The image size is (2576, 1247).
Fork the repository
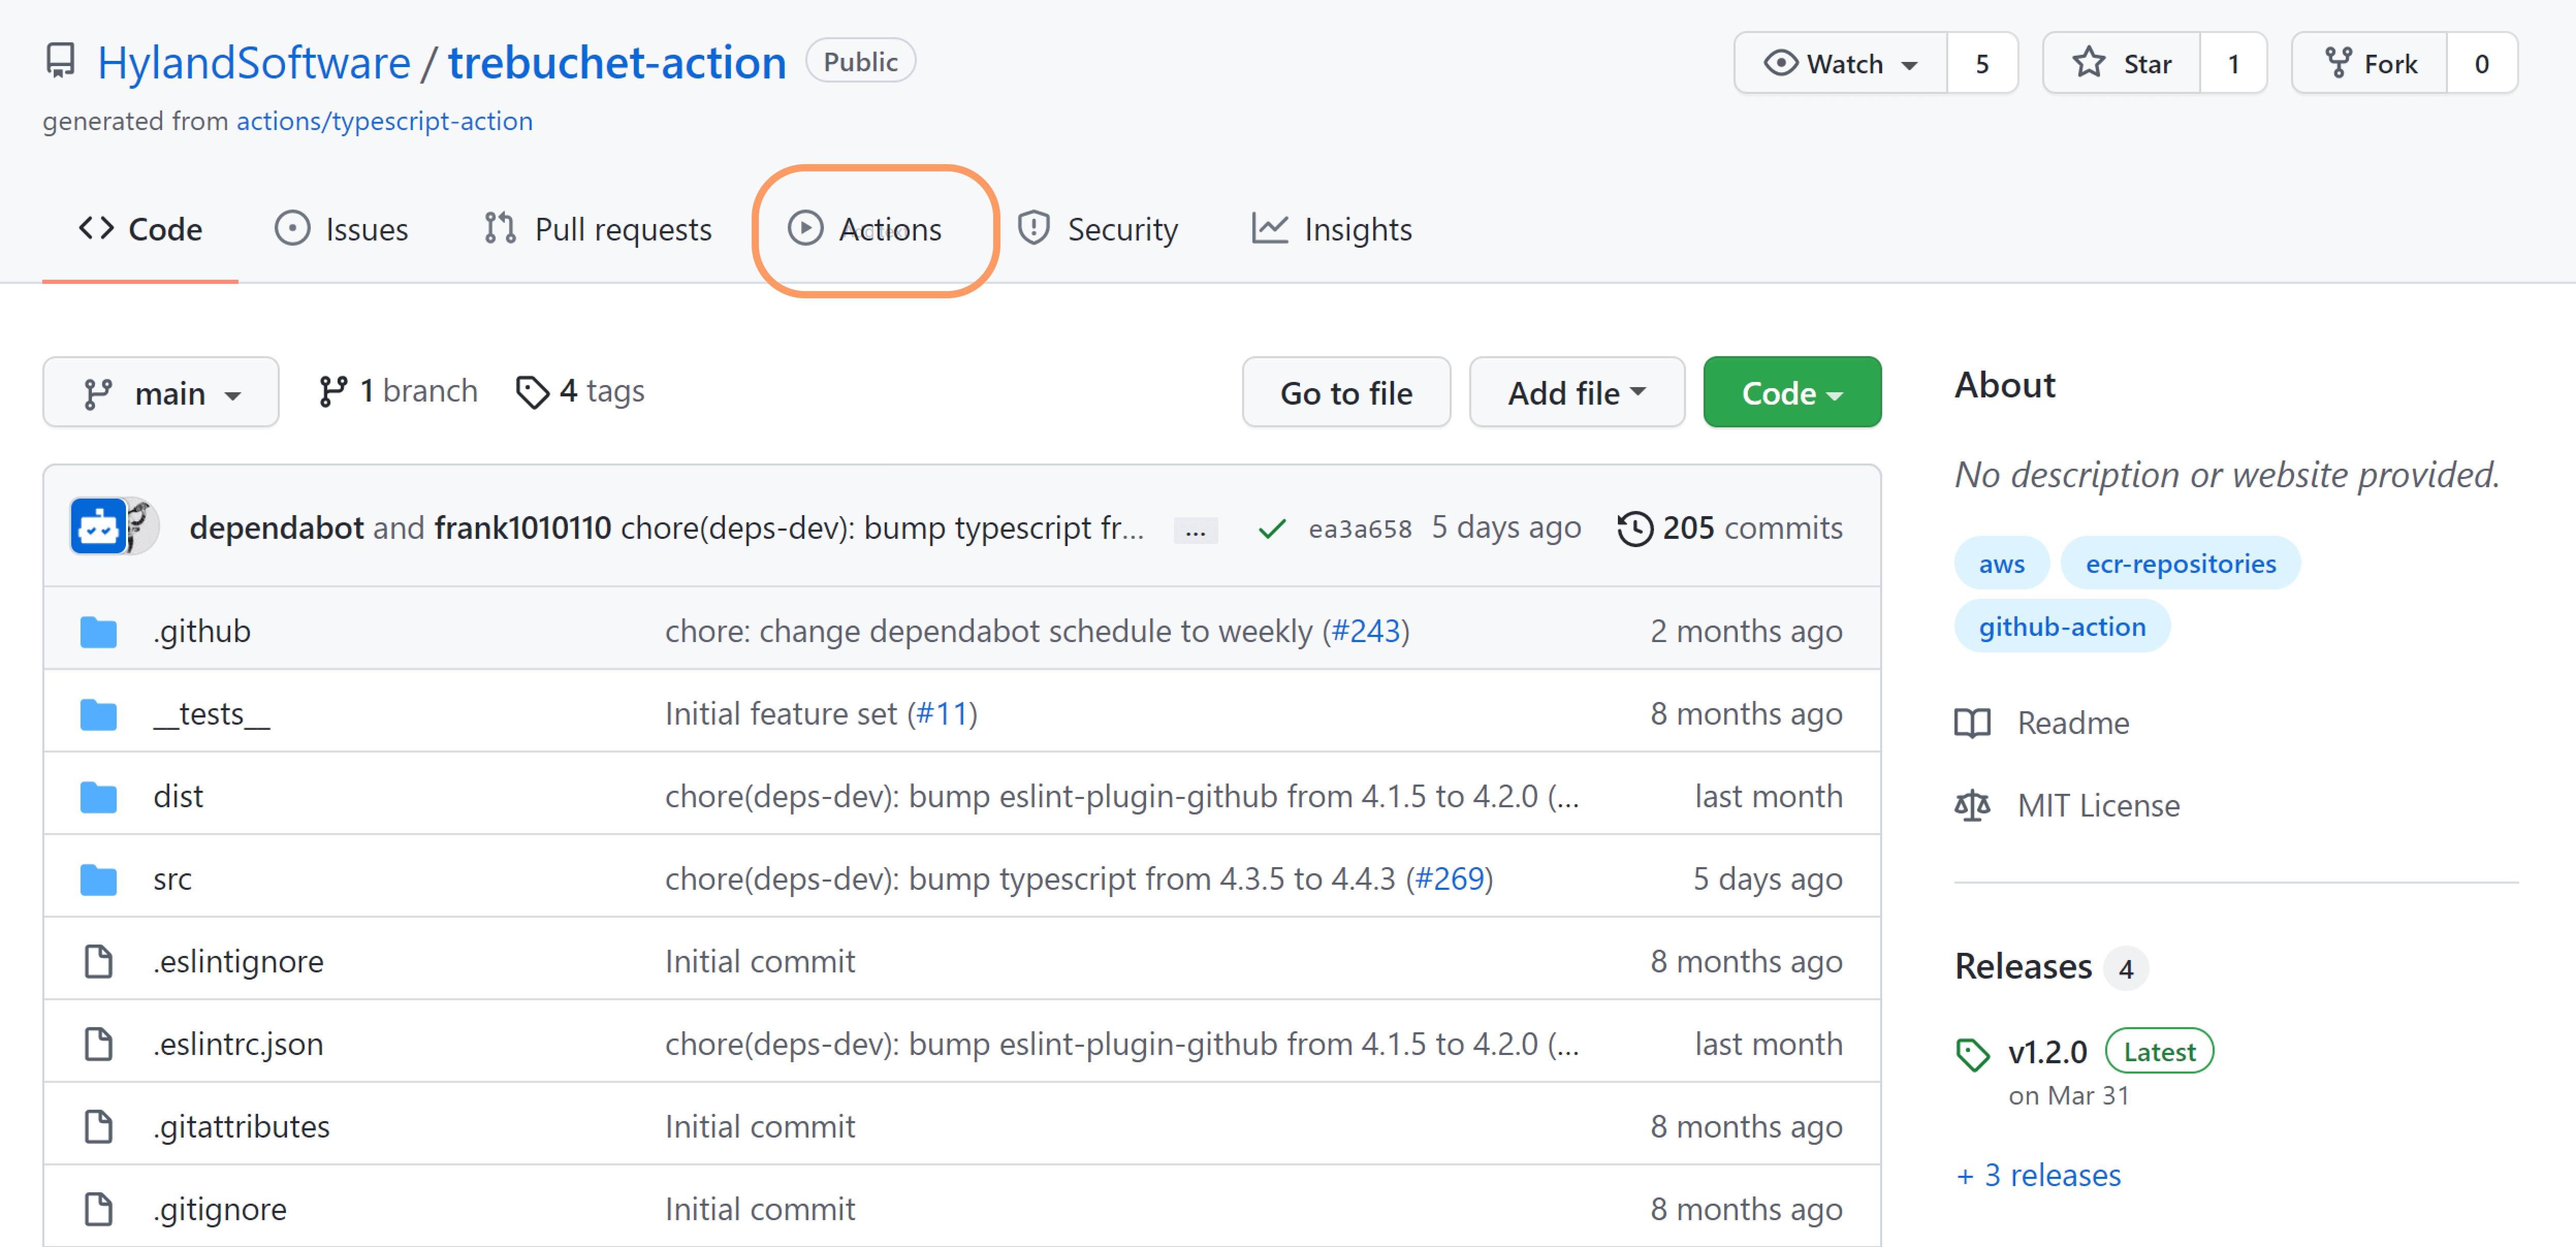point(2369,63)
